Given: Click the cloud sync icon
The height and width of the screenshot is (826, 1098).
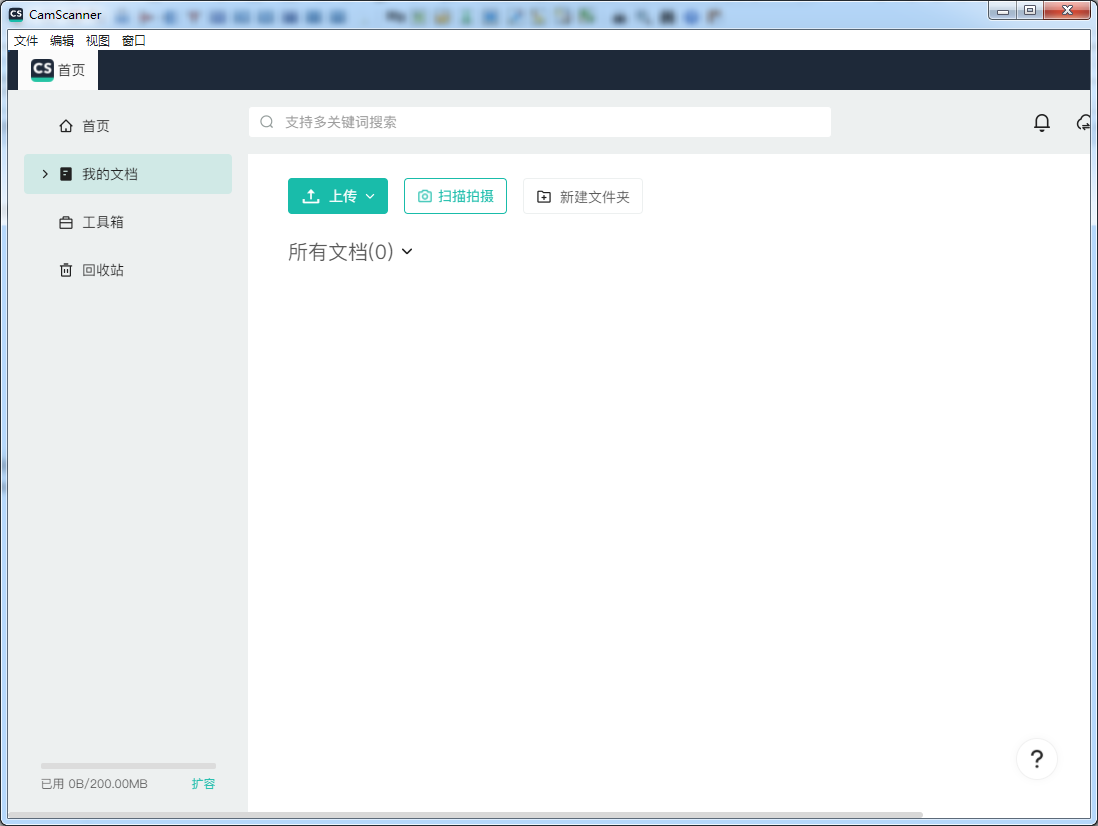Looking at the screenshot, I should point(1083,122).
